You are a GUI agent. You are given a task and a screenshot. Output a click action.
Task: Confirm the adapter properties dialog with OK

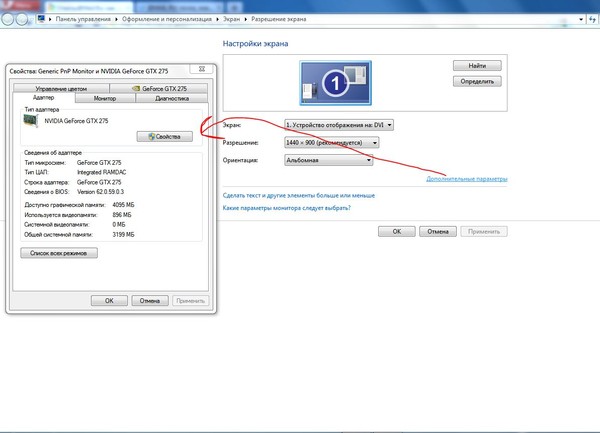pyautogui.click(x=109, y=301)
